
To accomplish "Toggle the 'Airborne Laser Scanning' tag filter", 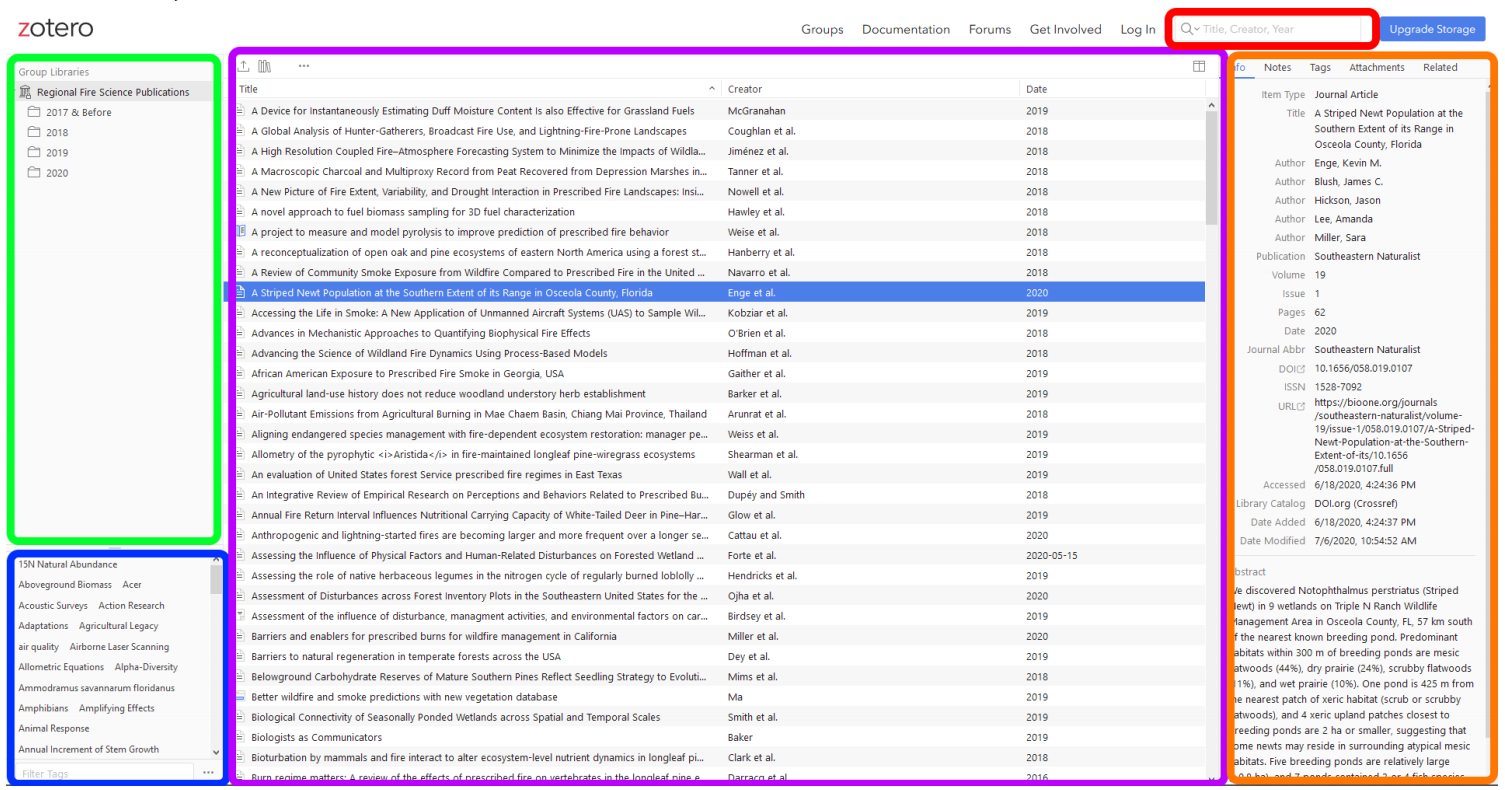I will point(119,646).
